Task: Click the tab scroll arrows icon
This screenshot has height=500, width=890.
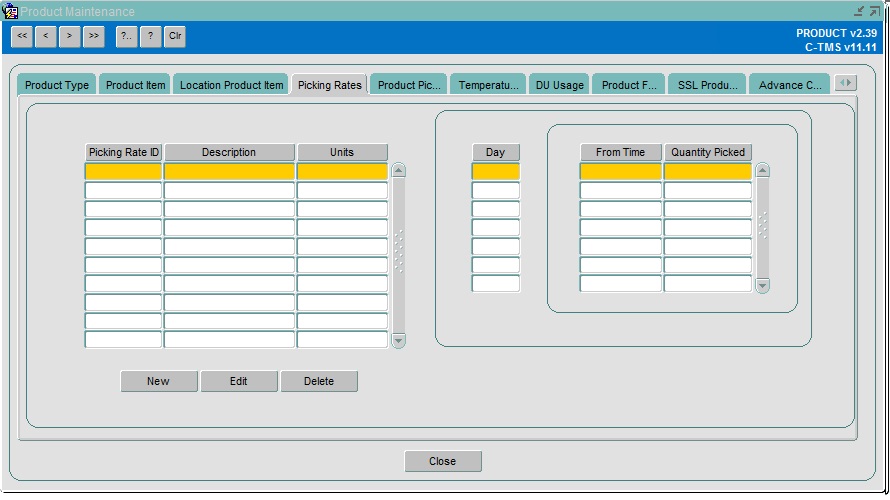Action: pos(846,83)
